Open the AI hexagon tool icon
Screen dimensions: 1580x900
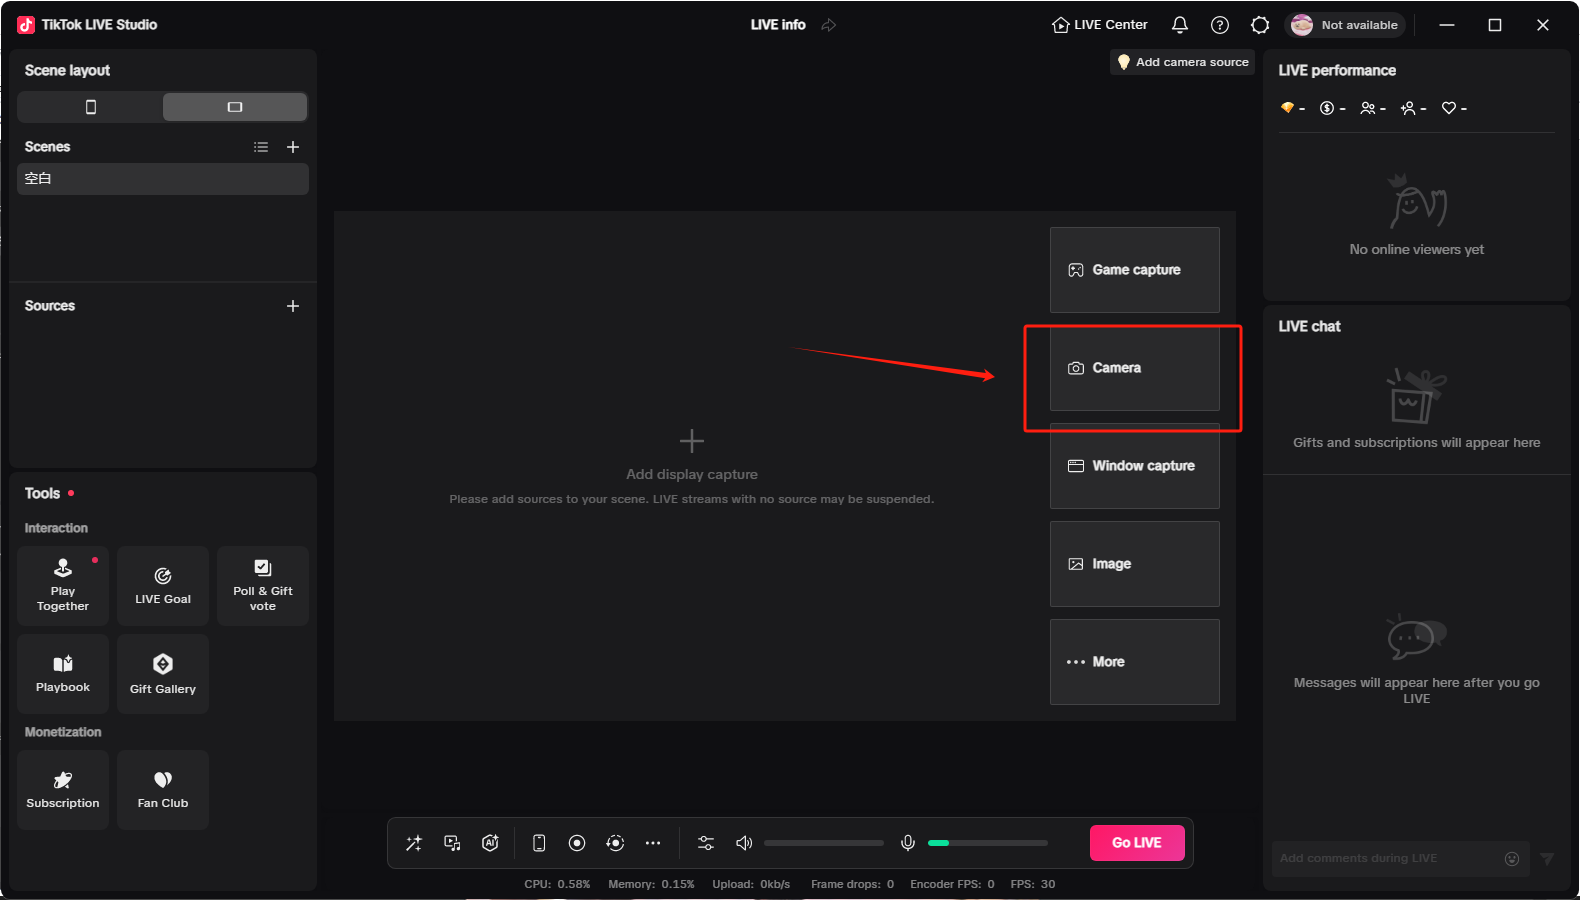click(x=490, y=843)
